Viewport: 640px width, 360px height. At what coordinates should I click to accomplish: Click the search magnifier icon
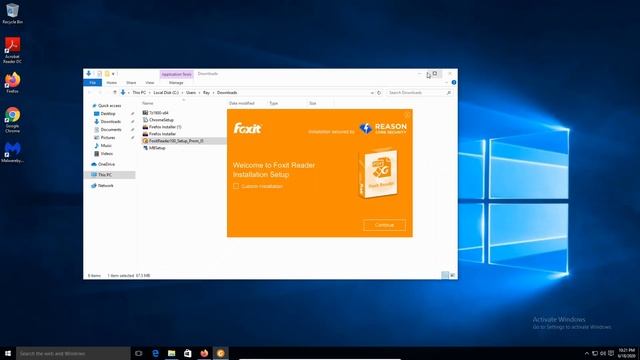449,93
